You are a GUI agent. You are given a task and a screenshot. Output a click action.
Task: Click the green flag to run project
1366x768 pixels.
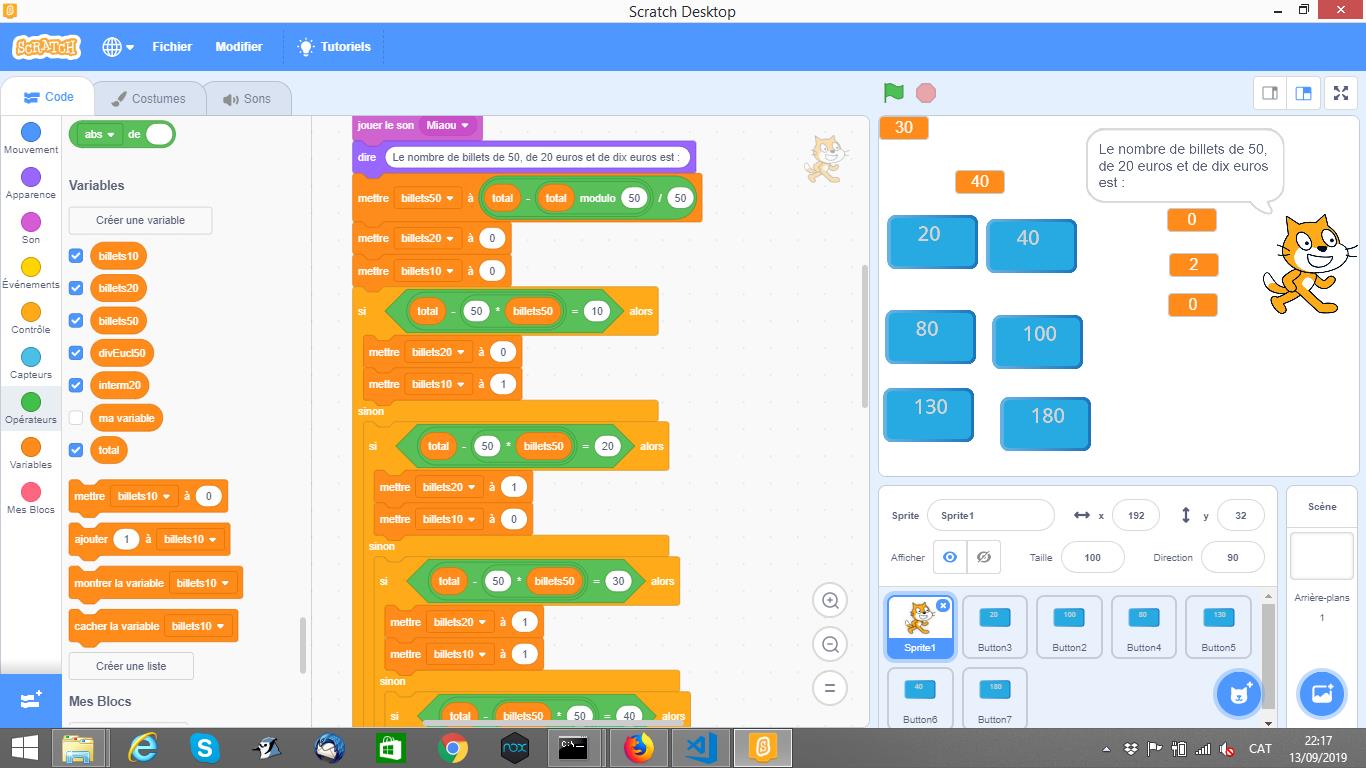coord(893,92)
